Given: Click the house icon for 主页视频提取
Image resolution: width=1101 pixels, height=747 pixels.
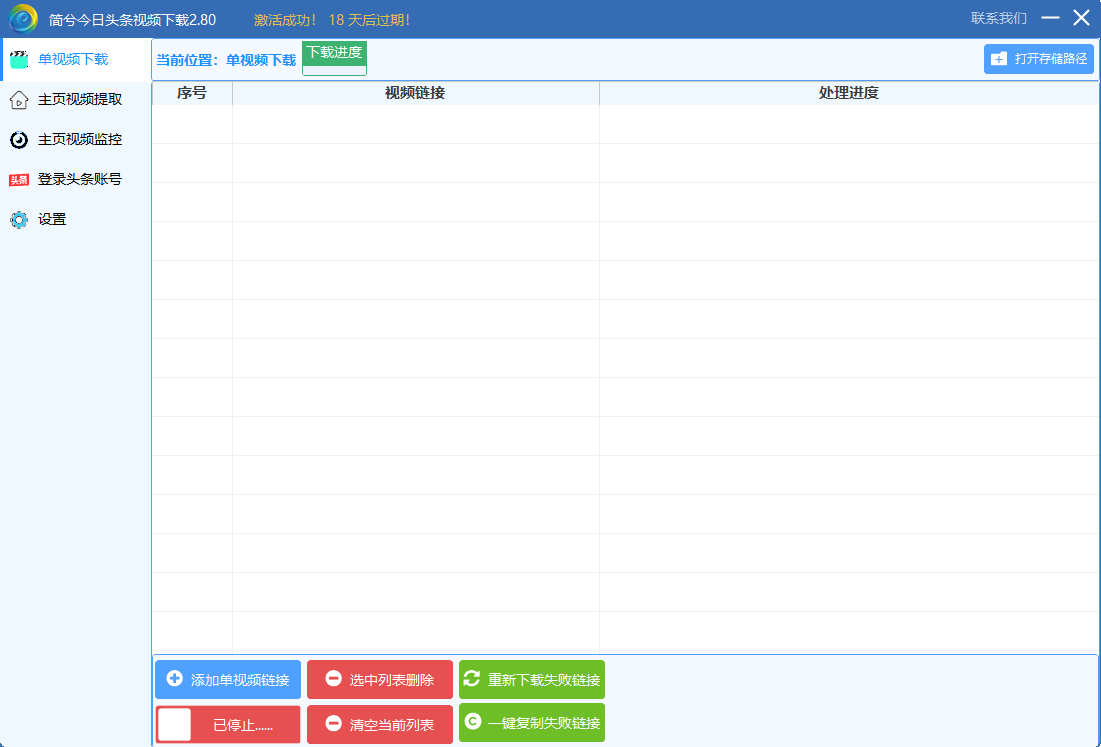Looking at the screenshot, I should [19, 99].
